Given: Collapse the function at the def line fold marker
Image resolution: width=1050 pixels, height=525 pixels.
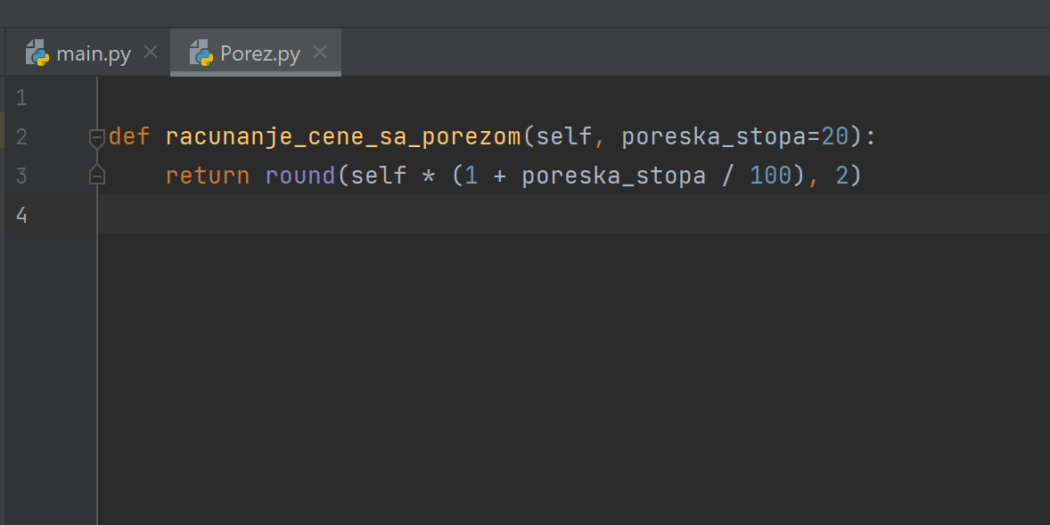Looking at the screenshot, I should coord(96,138).
